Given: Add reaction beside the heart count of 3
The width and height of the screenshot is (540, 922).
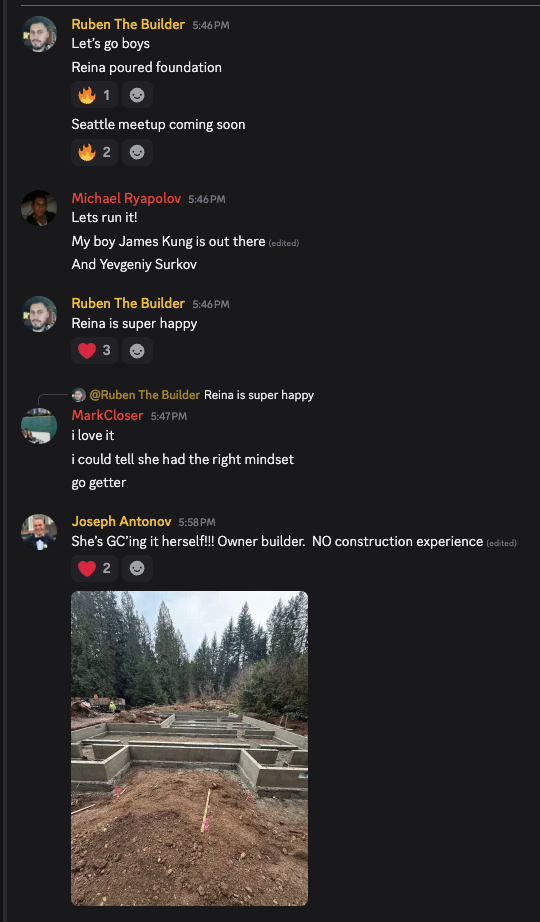Looking at the screenshot, I should (x=137, y=350).
